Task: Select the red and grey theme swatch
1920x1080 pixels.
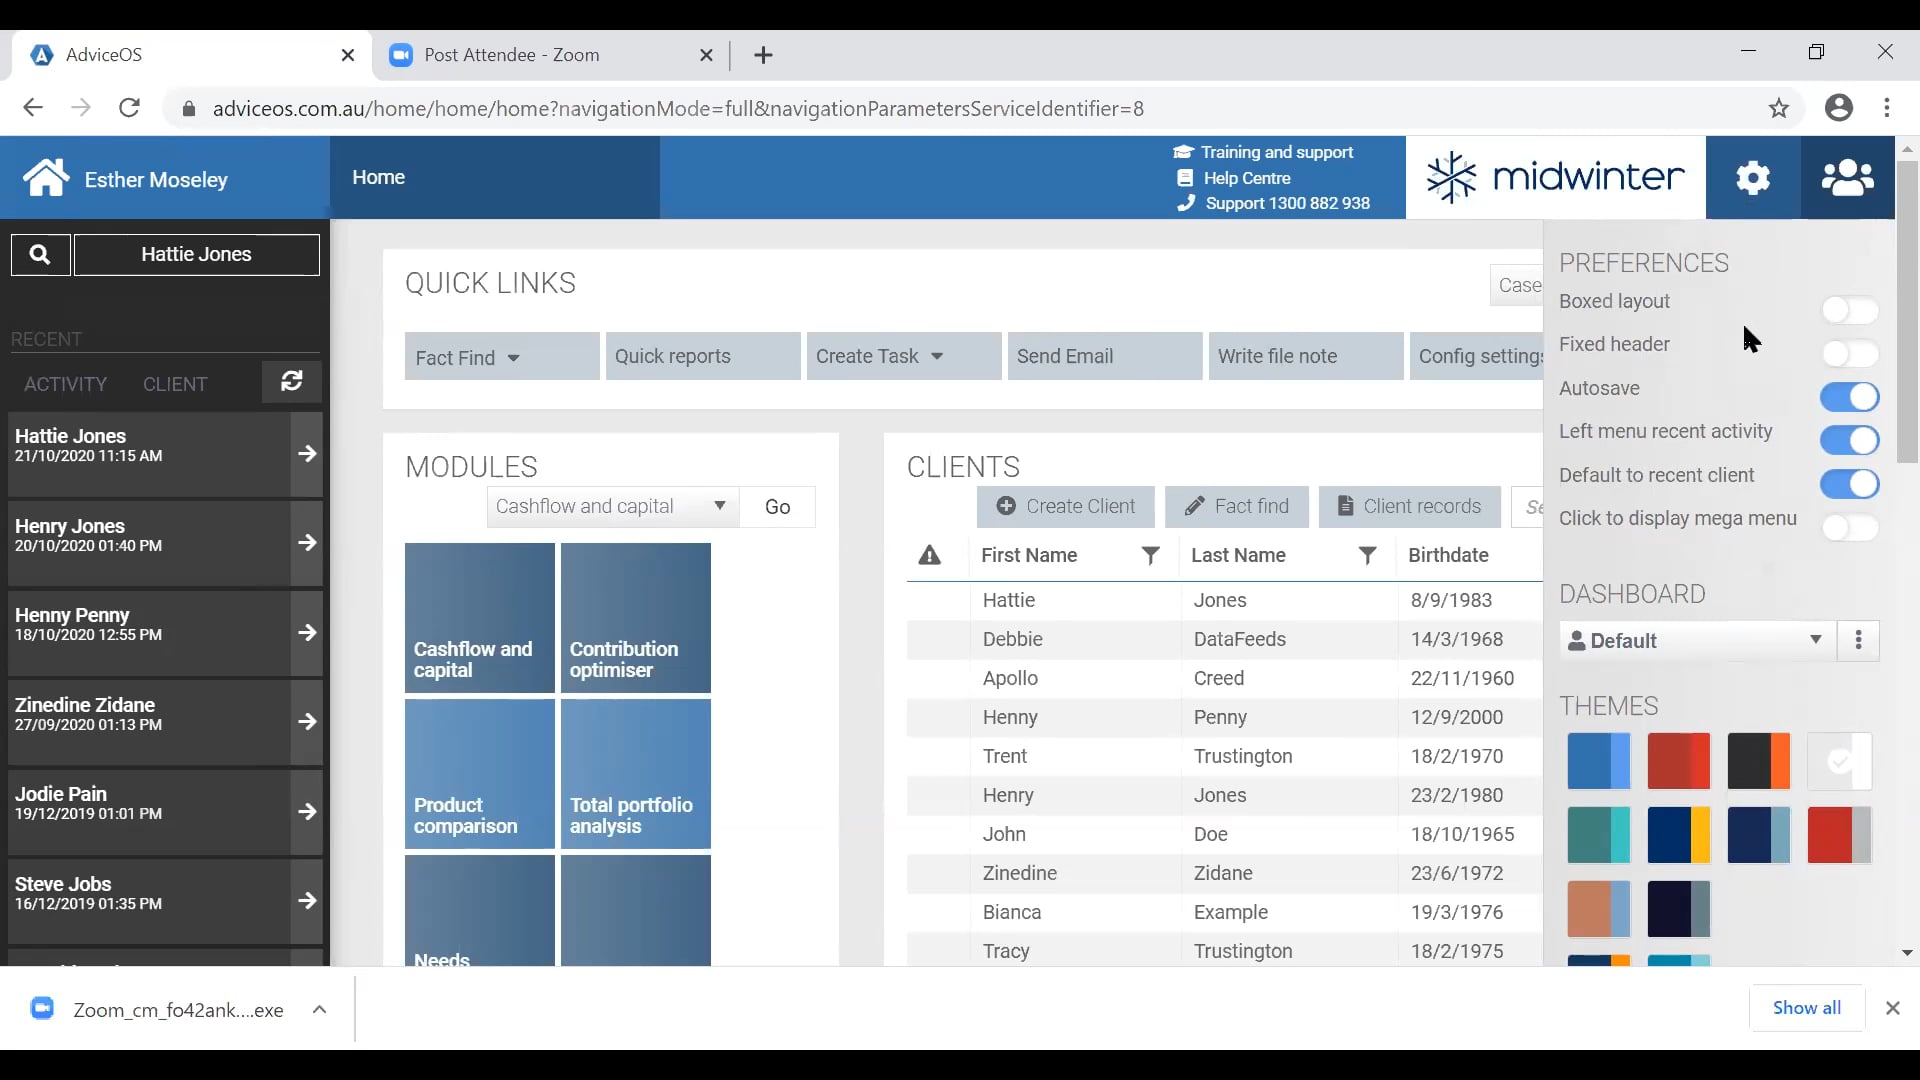Action: (1839, 835)
